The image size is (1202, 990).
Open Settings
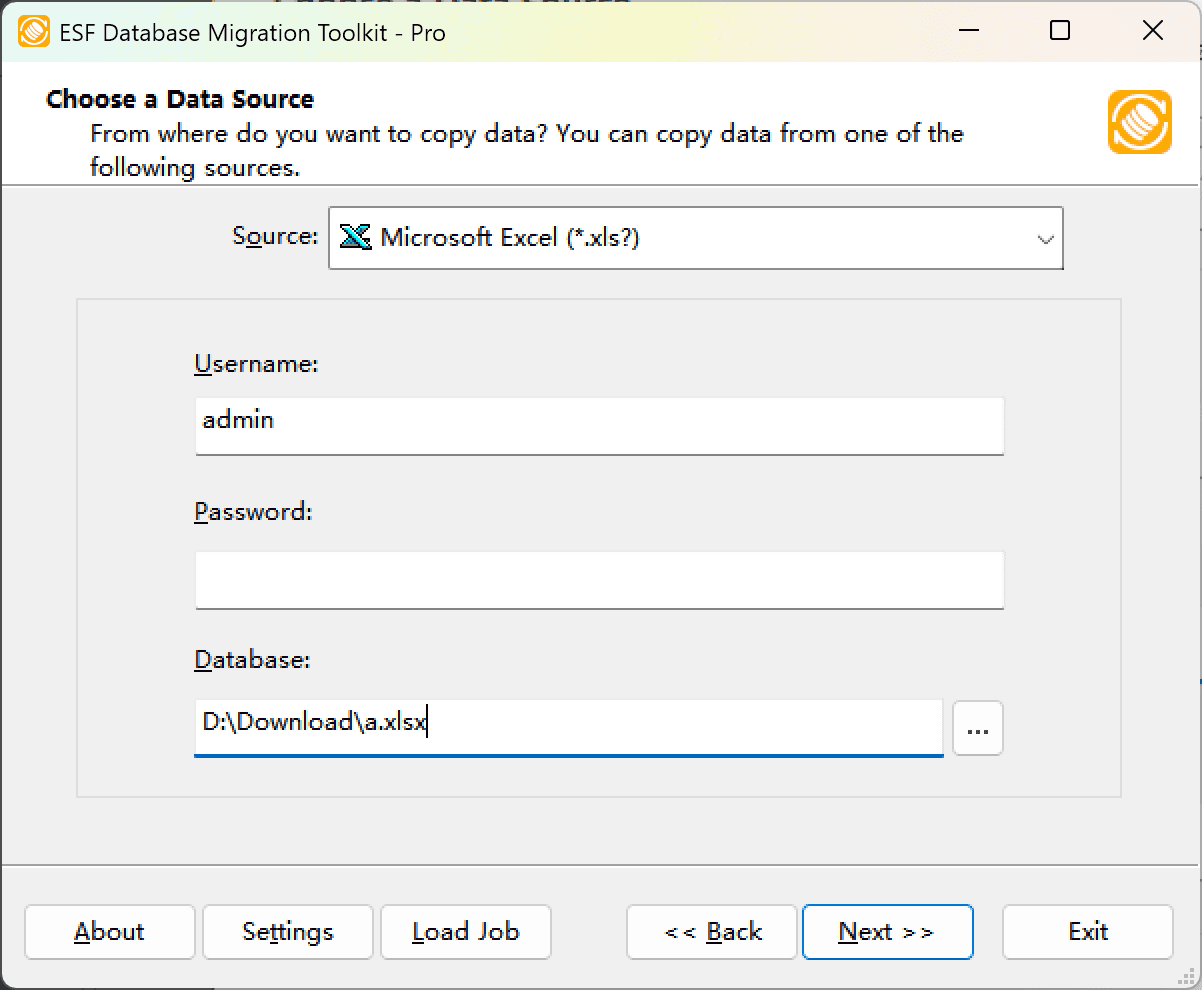click(287, 931)
